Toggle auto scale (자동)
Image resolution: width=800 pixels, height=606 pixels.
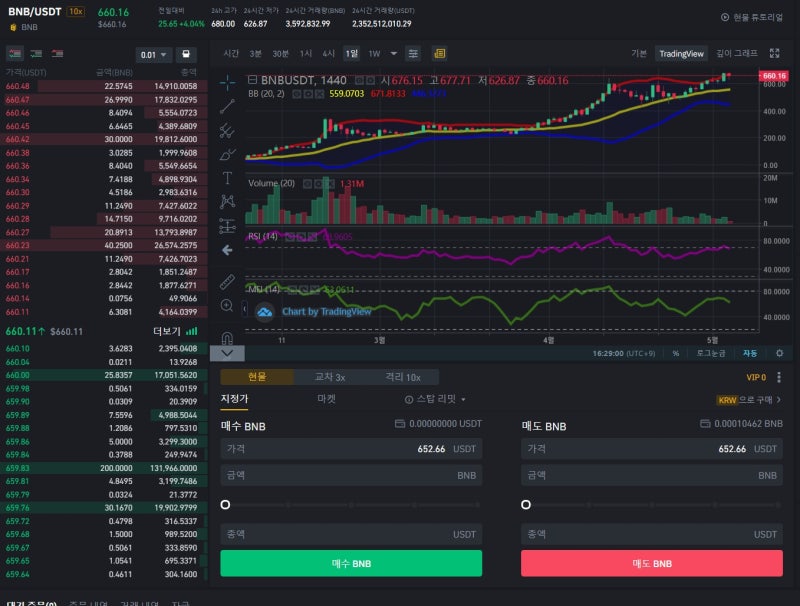(749, 353)
